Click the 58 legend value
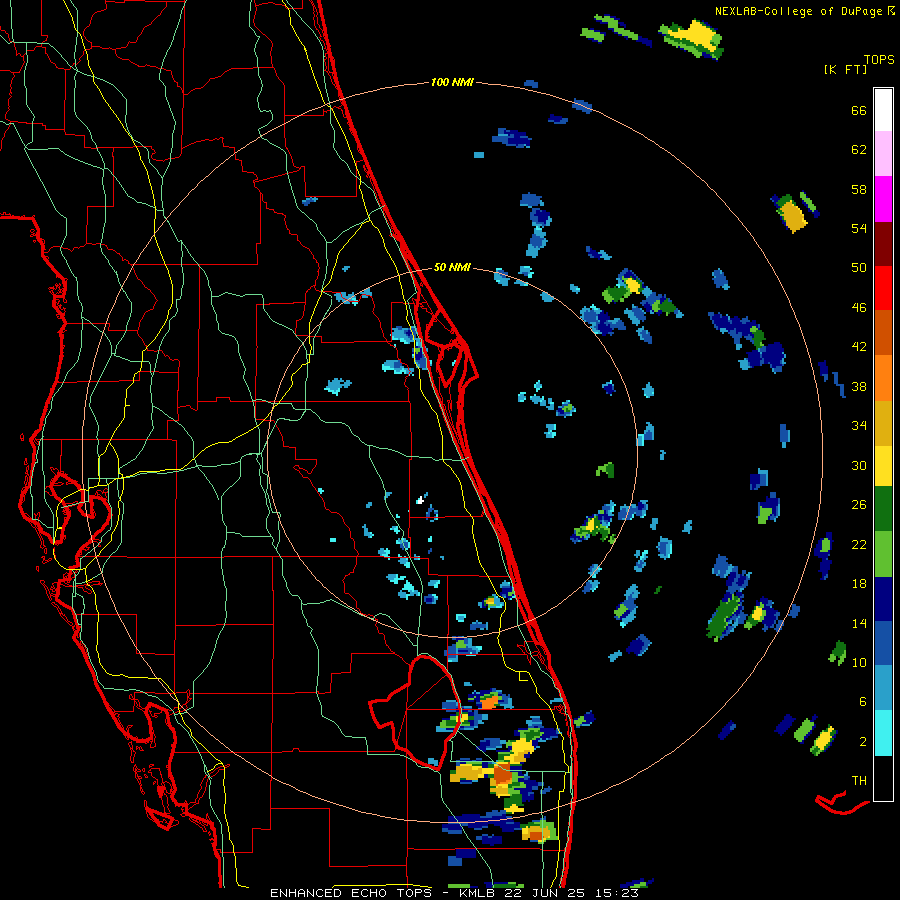Image resolution: width=900 pixels, height=900 pixels. [x=859, y=190]
